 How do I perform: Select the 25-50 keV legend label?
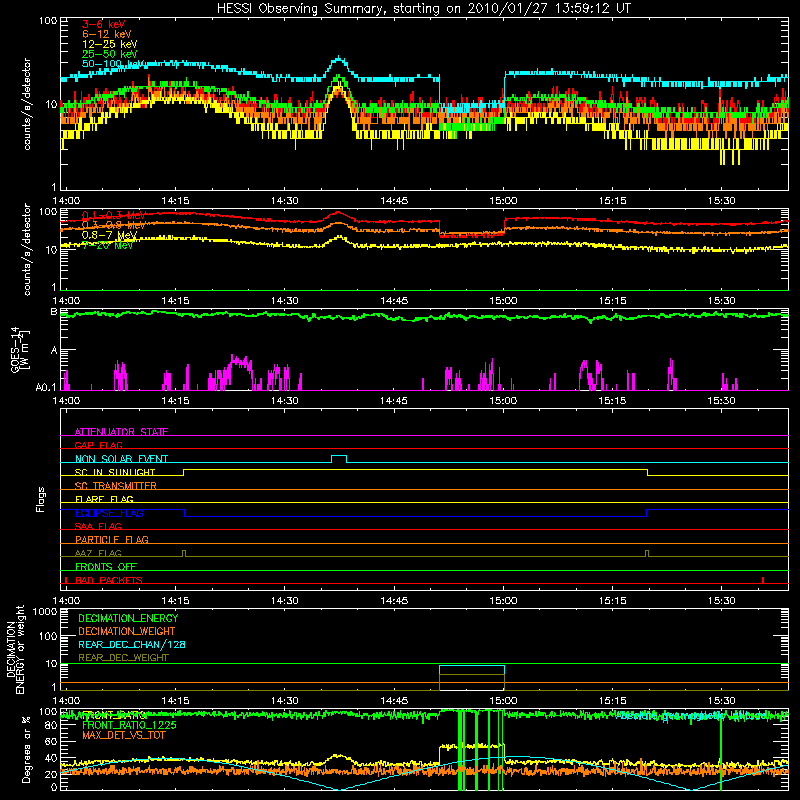click(x=110, y=54)
